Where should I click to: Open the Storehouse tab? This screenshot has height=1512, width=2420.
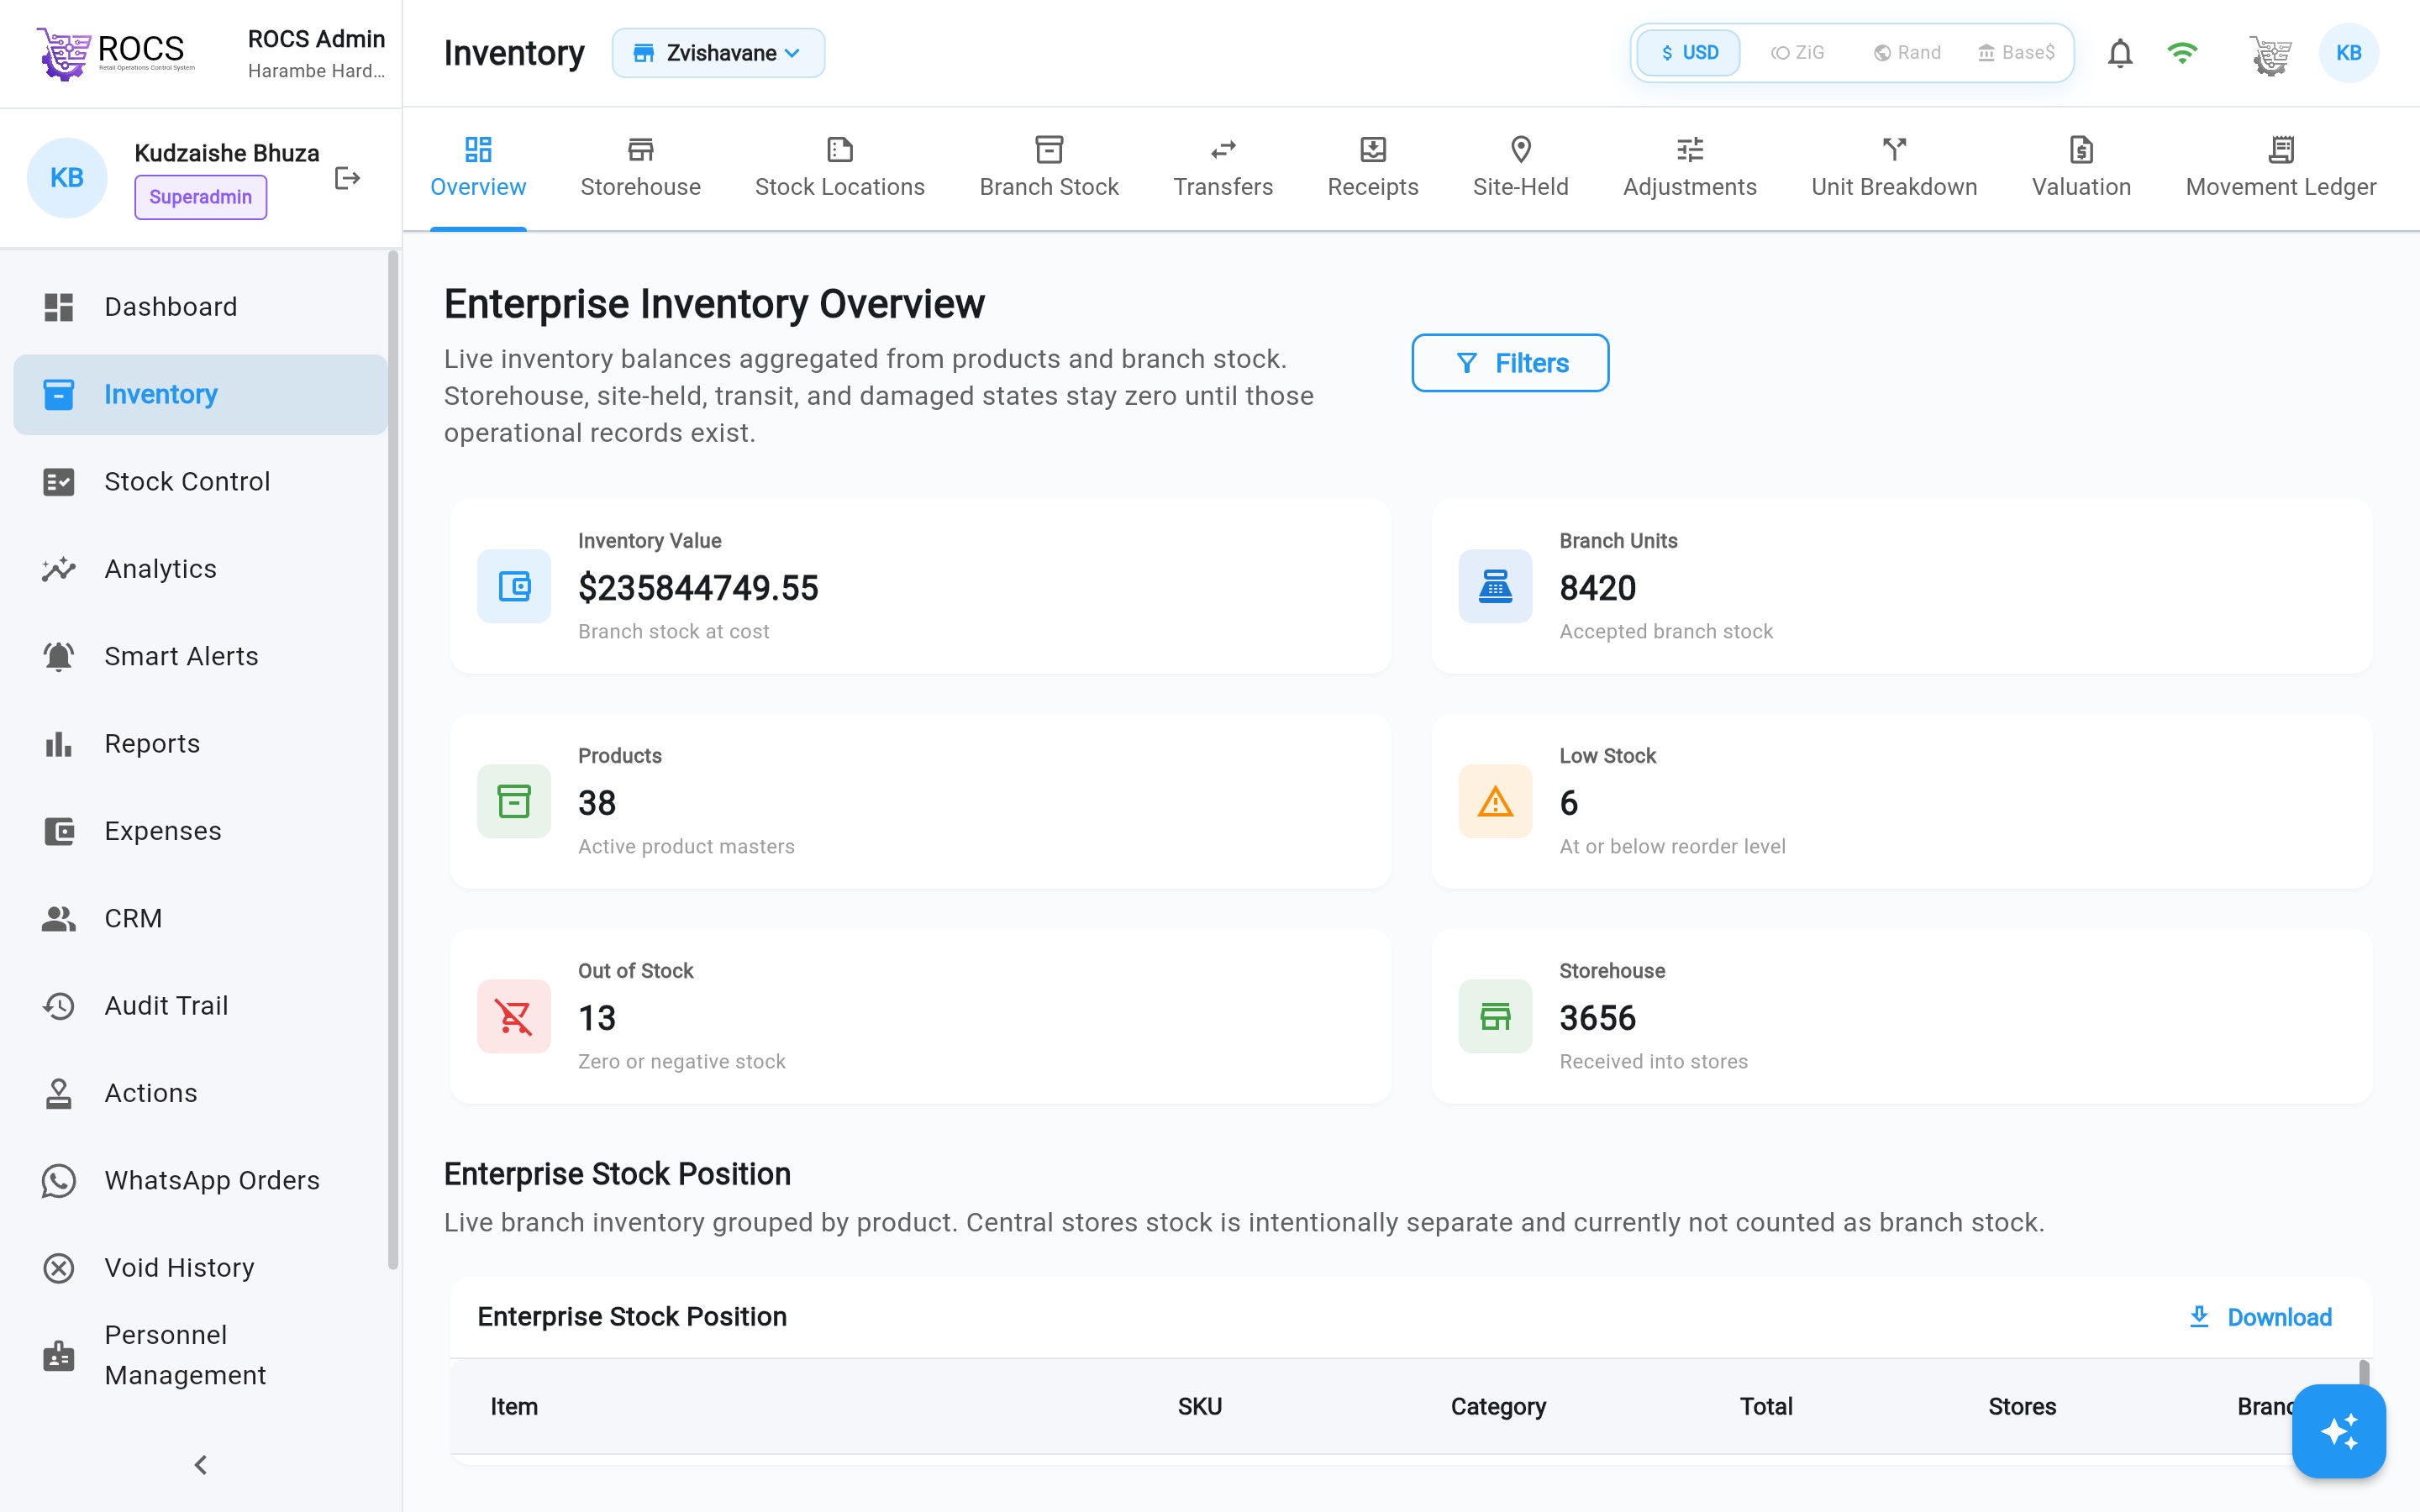point(640,168)
